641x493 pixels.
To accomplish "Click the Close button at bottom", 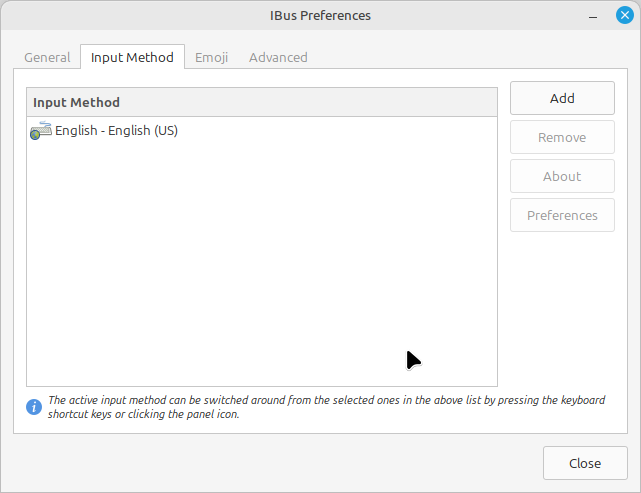I will coord(585,463).
